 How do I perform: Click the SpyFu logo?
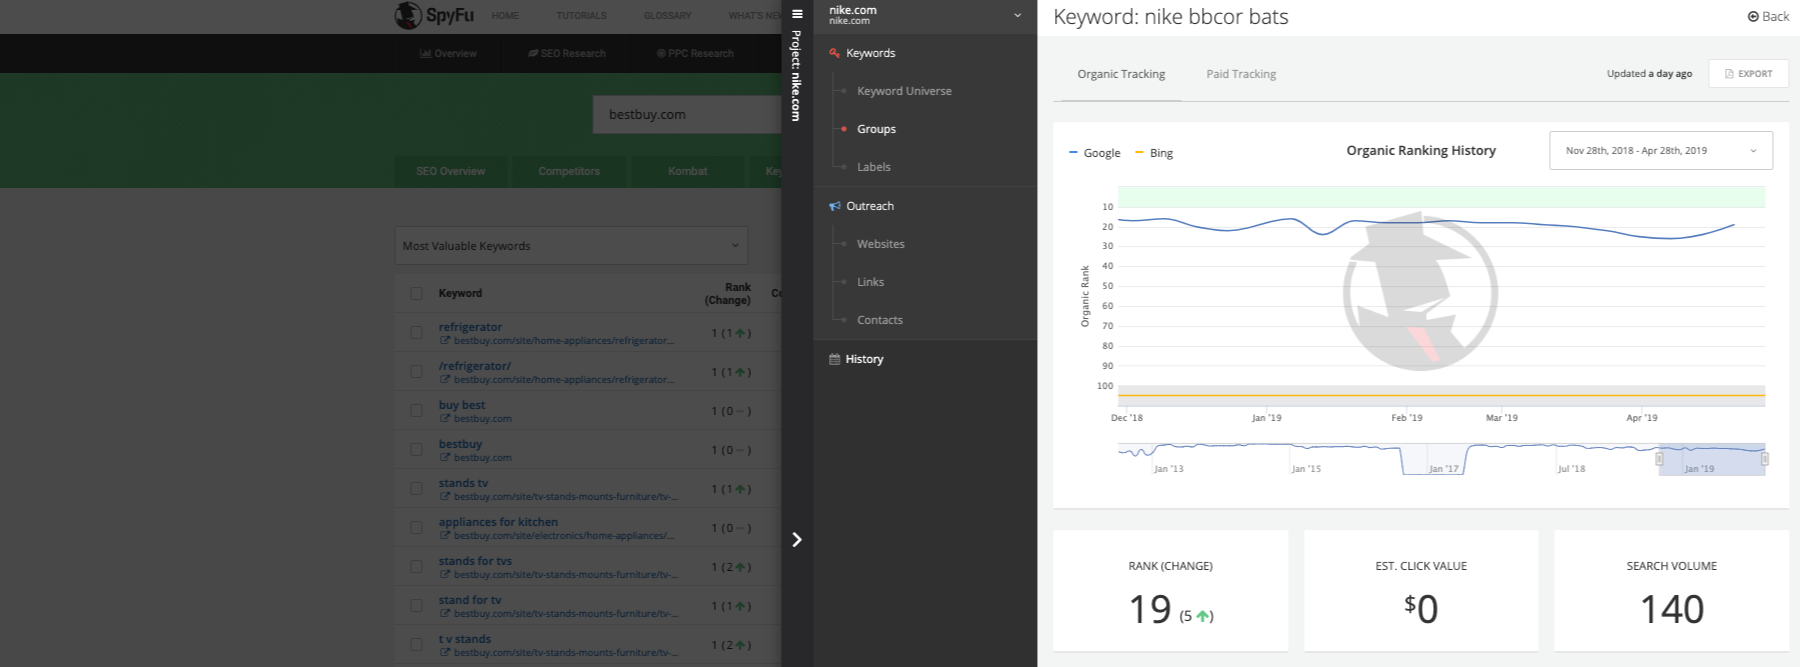click(x=434, y=15)
